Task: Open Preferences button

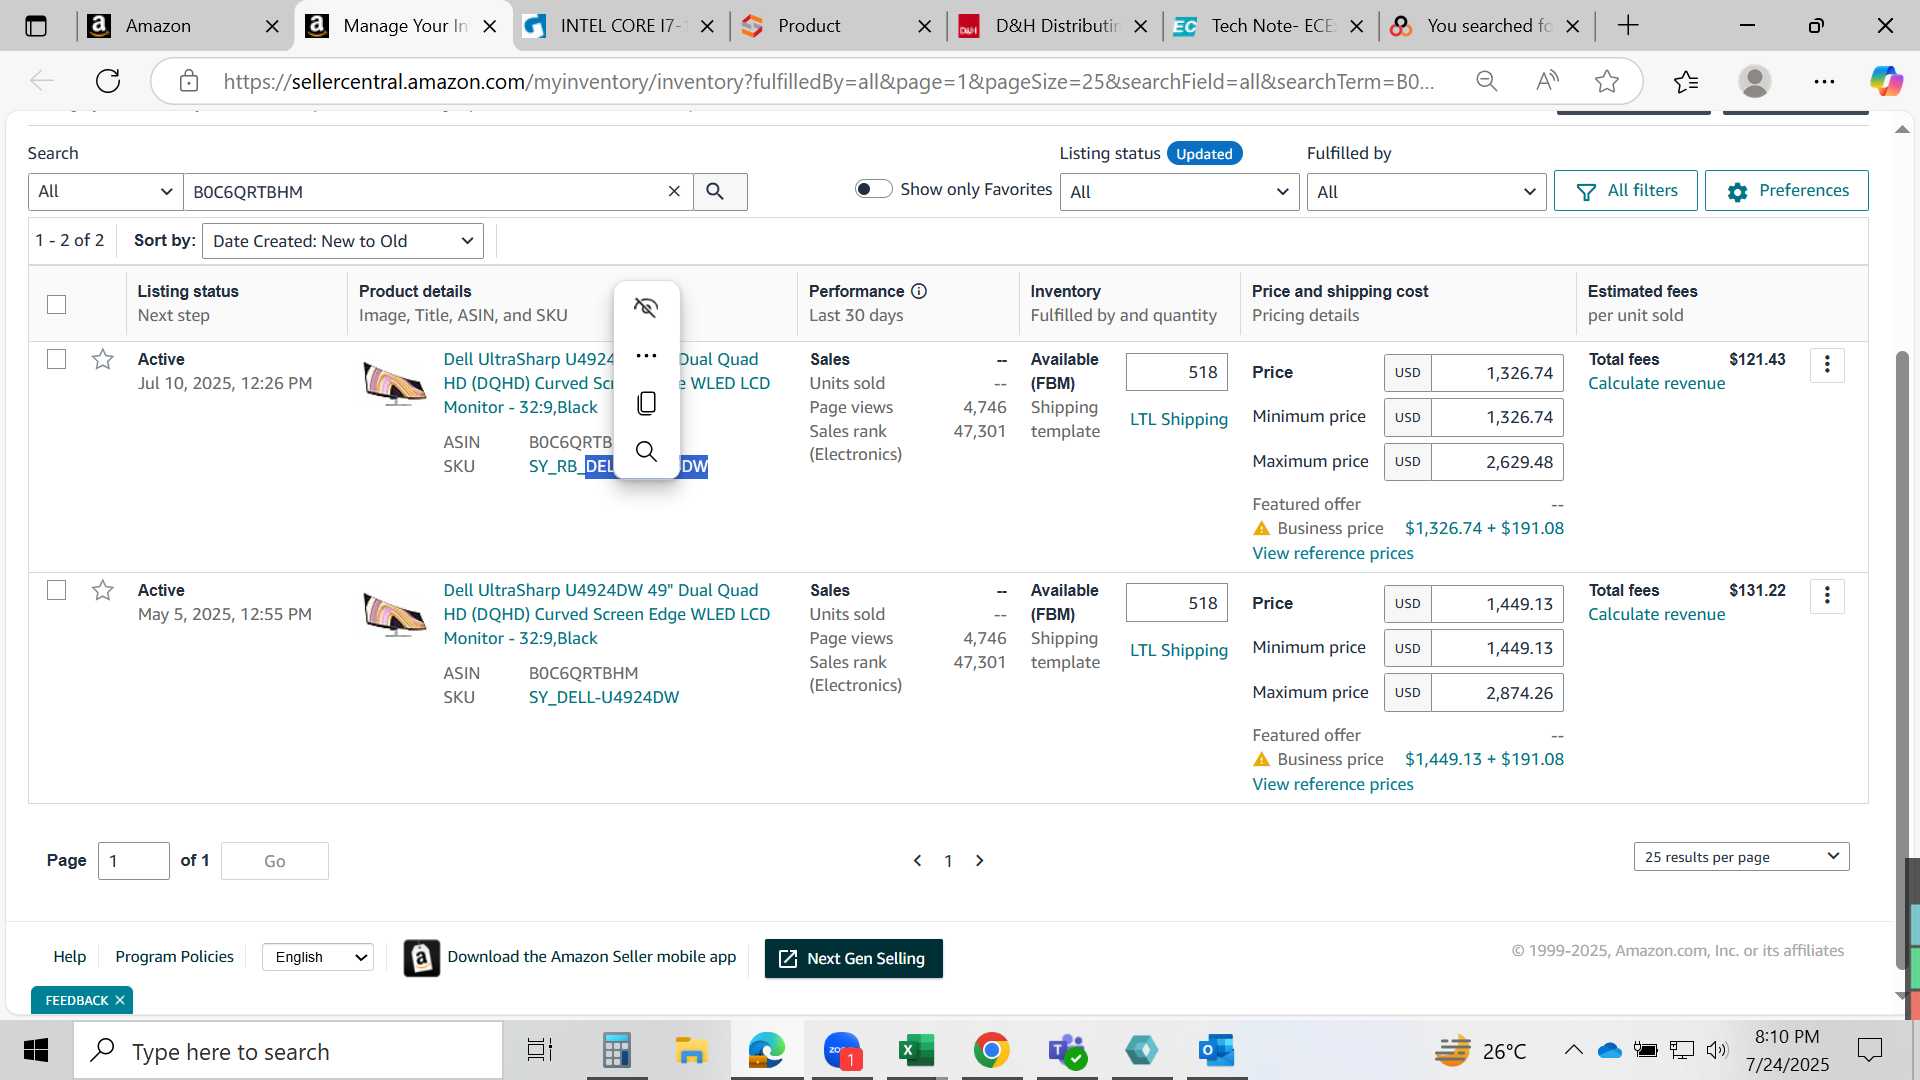Action: tap(1787, 191)
